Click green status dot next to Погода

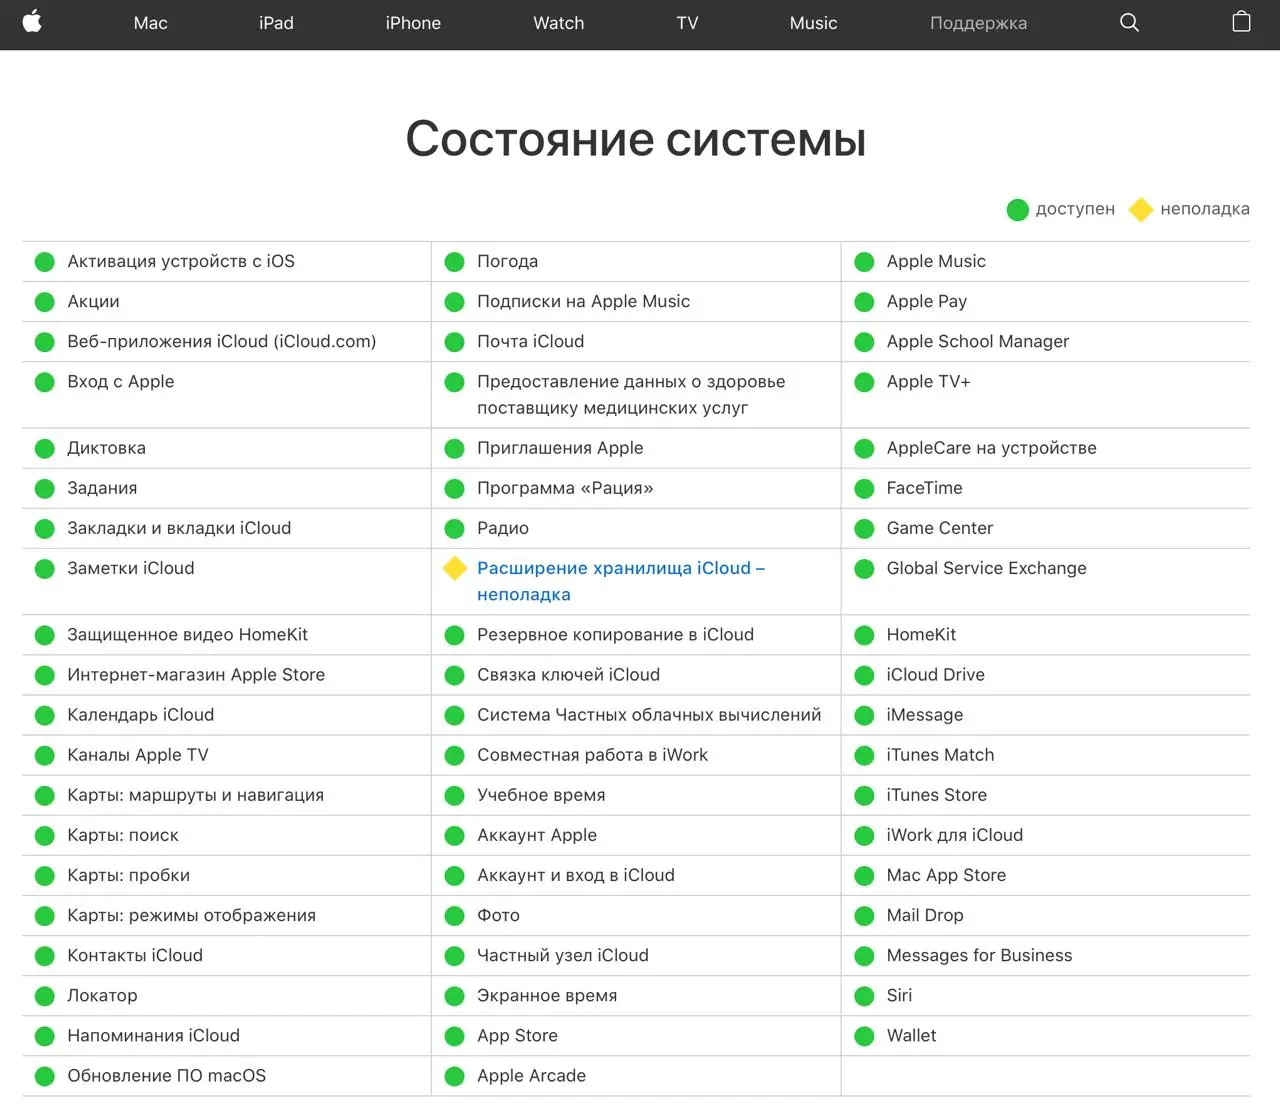pos(454,262)
